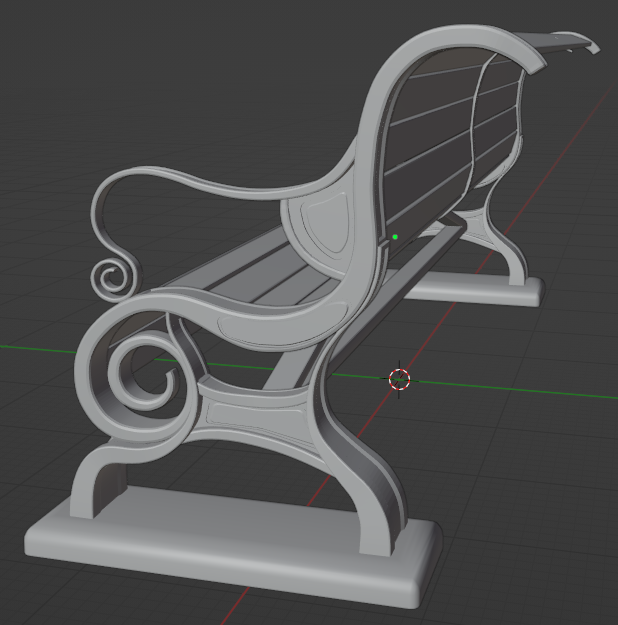
Task: Select the far base slab of bench
Action: point(472,290)
